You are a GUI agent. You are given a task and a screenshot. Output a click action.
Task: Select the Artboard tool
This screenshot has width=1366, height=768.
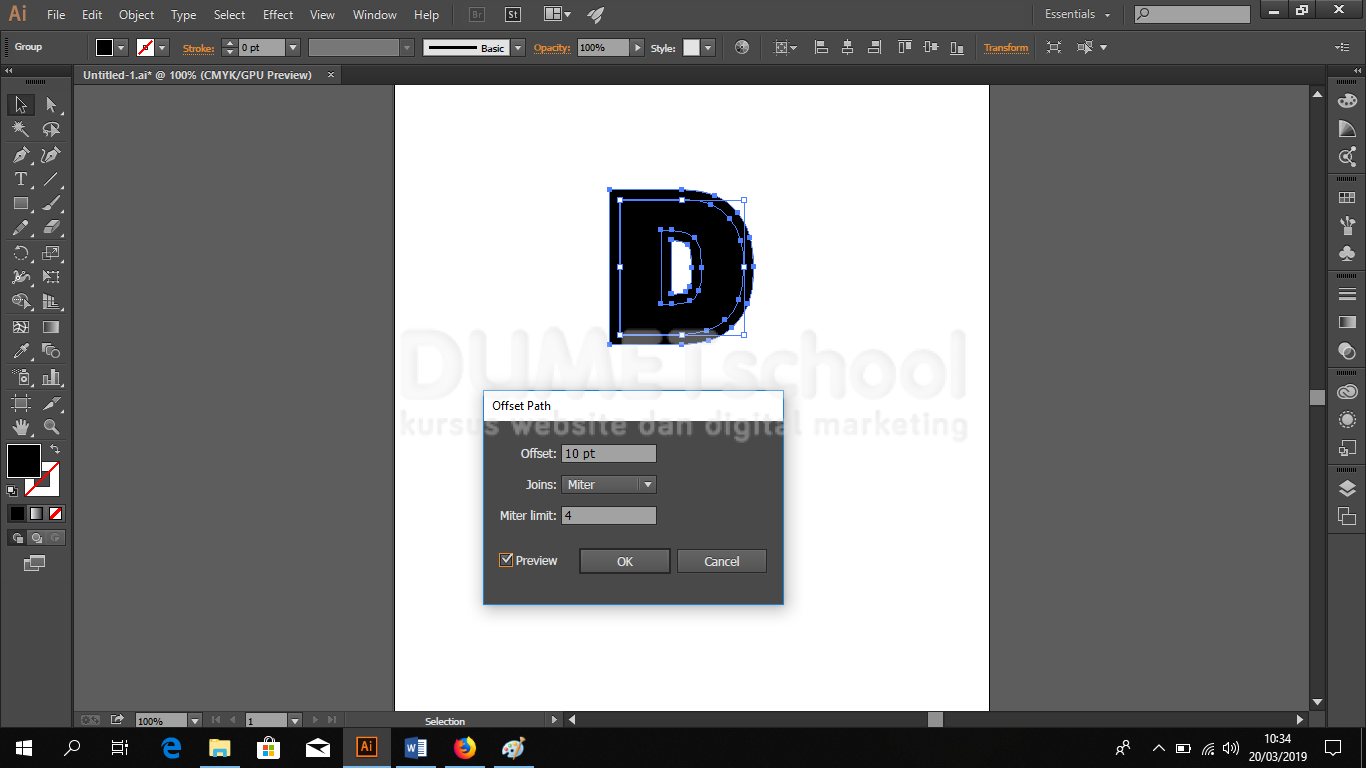(x=21, y=403)
